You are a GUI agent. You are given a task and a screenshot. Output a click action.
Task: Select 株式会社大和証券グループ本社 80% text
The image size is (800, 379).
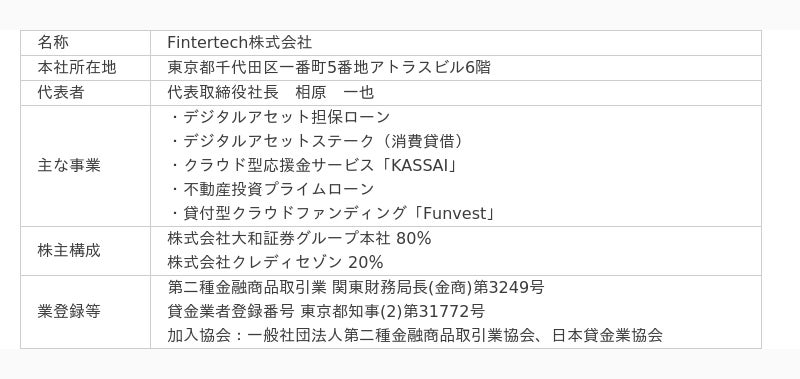(299, 238)
